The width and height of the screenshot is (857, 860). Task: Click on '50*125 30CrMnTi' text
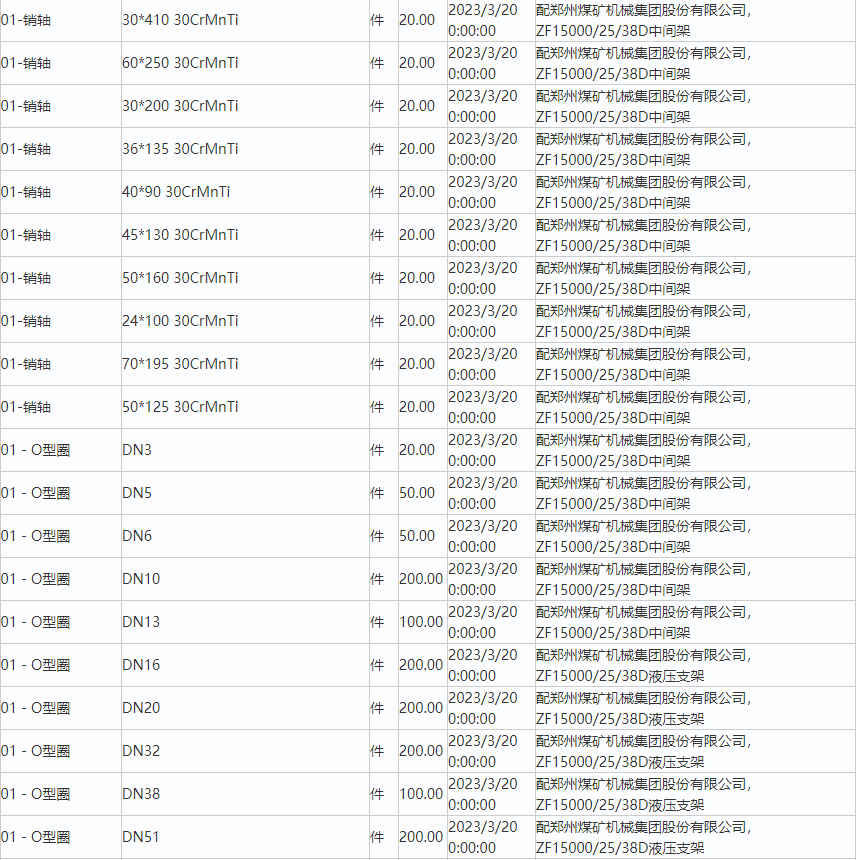pos(180,407)
